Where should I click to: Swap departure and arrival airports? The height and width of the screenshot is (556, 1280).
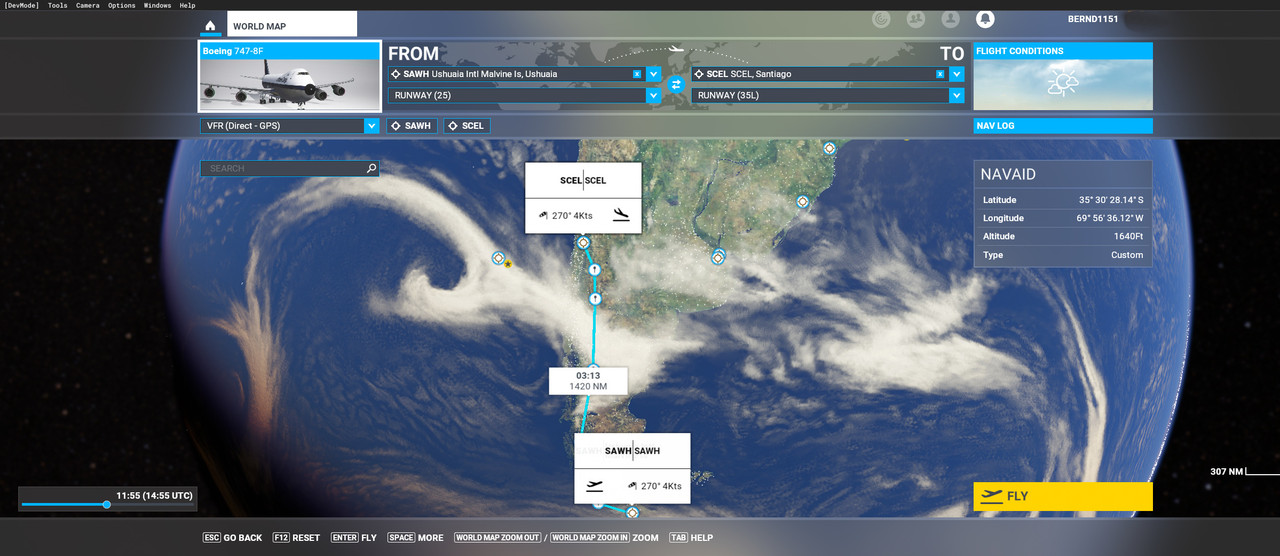coord(675,84)
